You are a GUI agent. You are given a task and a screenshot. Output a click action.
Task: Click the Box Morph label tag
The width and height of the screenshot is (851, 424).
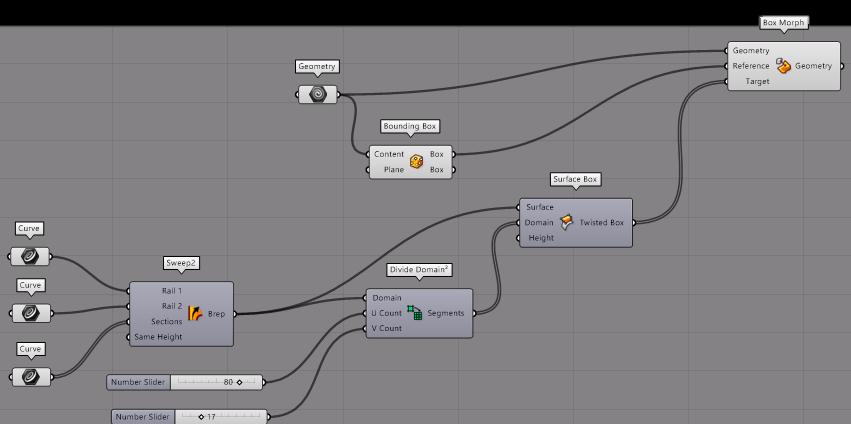[784, 23]
